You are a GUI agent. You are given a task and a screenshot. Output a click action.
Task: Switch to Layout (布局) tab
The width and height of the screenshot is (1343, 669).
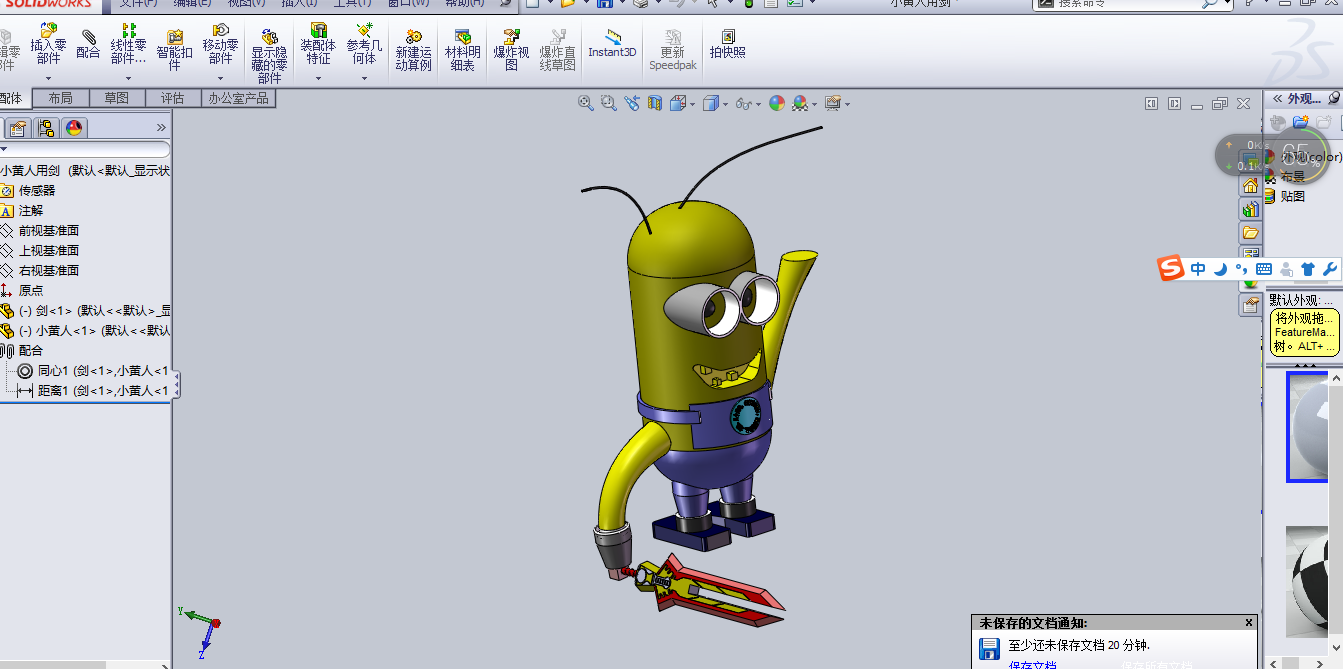coord(60,98)
